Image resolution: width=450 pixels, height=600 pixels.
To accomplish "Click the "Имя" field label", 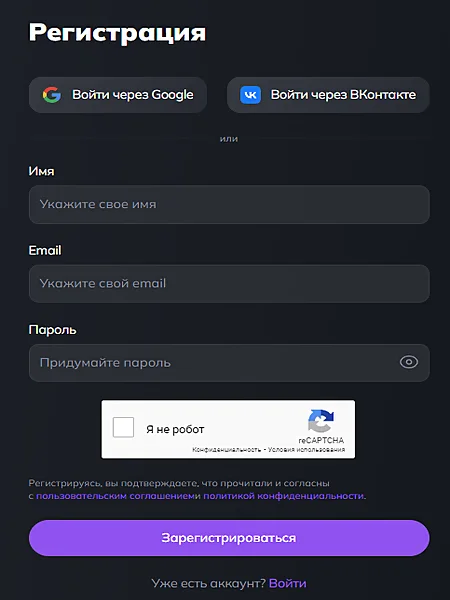I will pyautogui.click(x=41, y=171).
